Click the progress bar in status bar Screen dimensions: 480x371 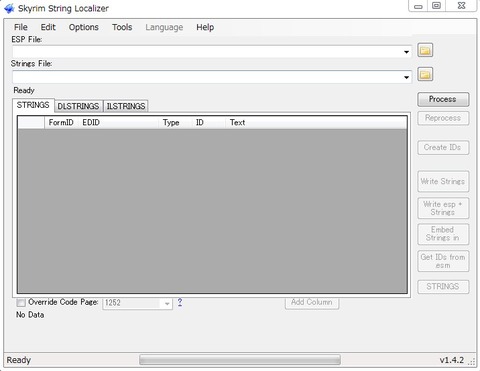[240, 360]
